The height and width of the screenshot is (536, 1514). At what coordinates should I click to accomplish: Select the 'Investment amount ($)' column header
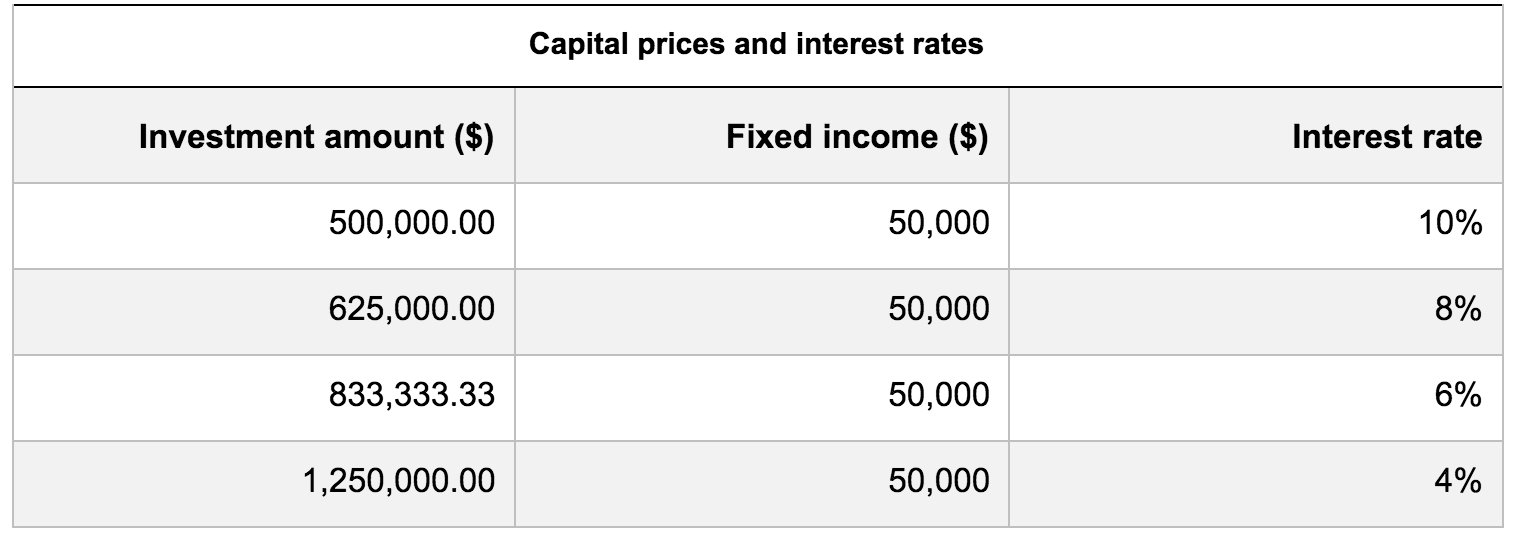pos(316,136)
